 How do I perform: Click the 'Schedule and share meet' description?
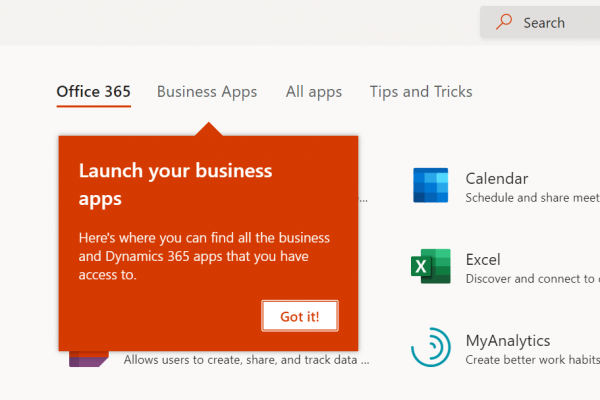click(x=532, y=198)
